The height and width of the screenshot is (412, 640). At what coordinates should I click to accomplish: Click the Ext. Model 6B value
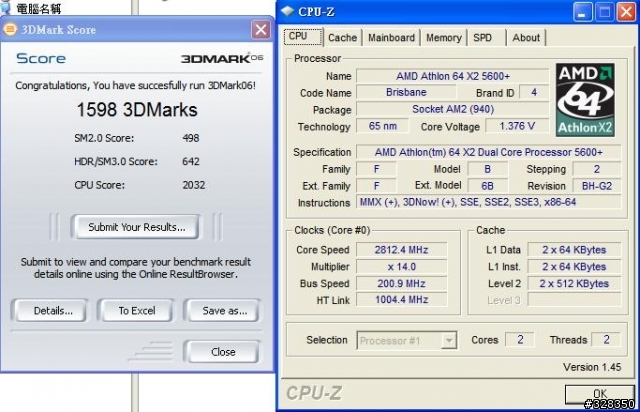[x=487, y=186]
